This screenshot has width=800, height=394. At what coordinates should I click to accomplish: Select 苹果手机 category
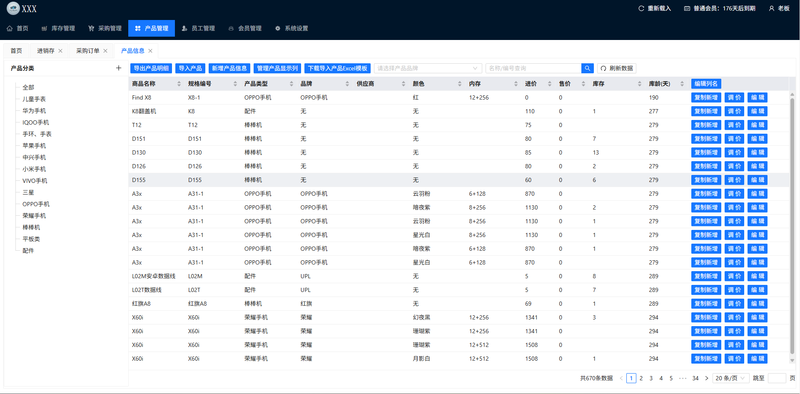pos(34,145)
